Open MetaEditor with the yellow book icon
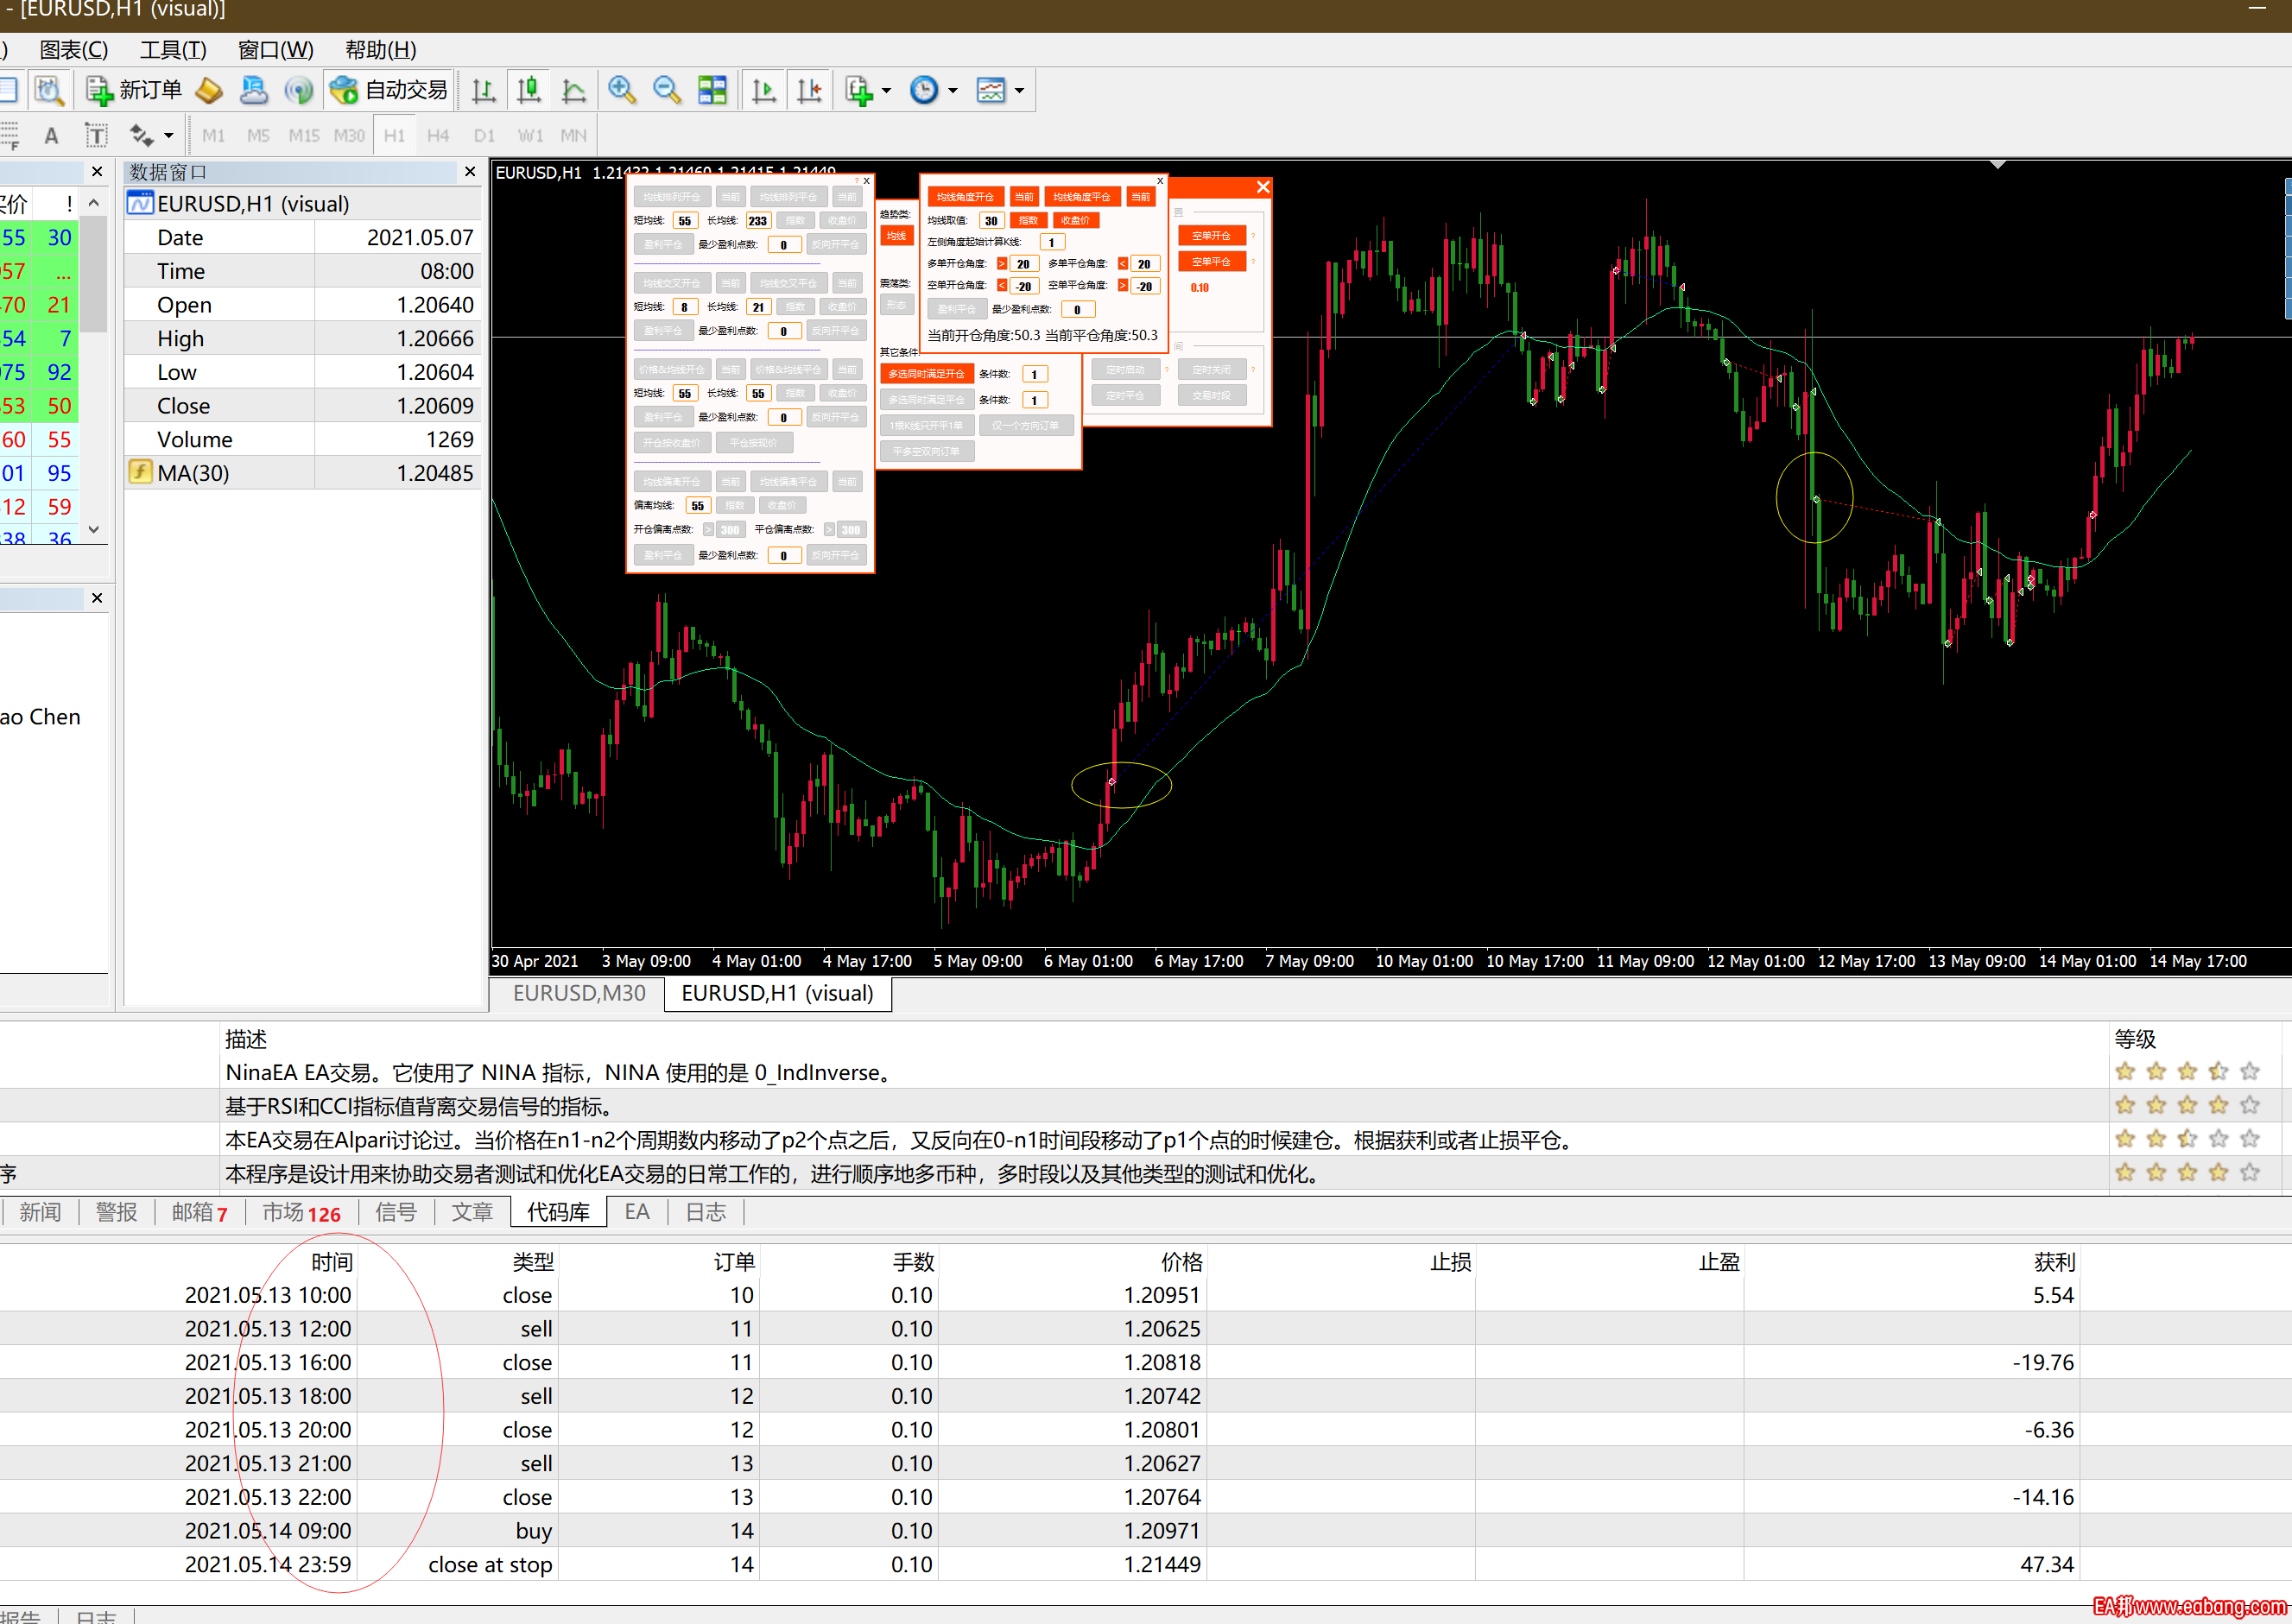2292x1624 pixels. click(209, 90)
